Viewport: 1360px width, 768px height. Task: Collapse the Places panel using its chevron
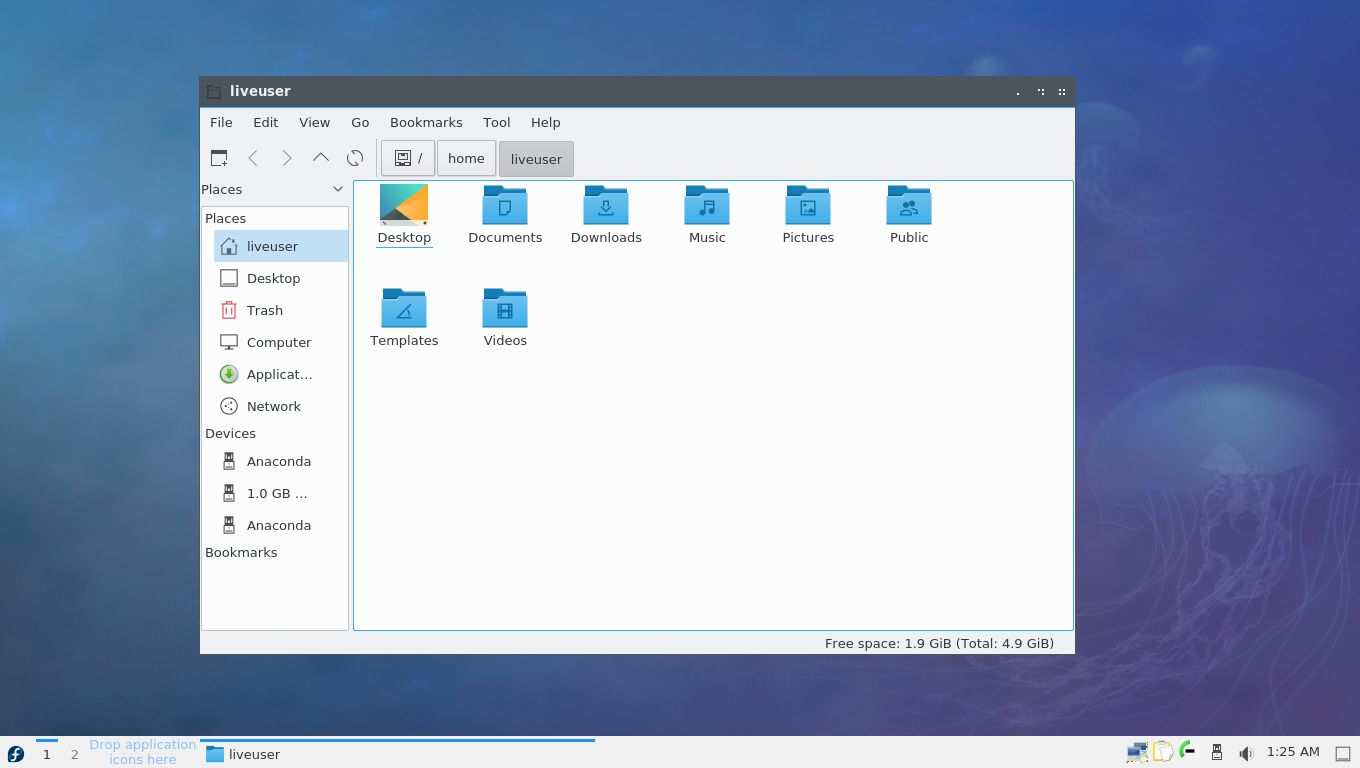tap(337, 188)
